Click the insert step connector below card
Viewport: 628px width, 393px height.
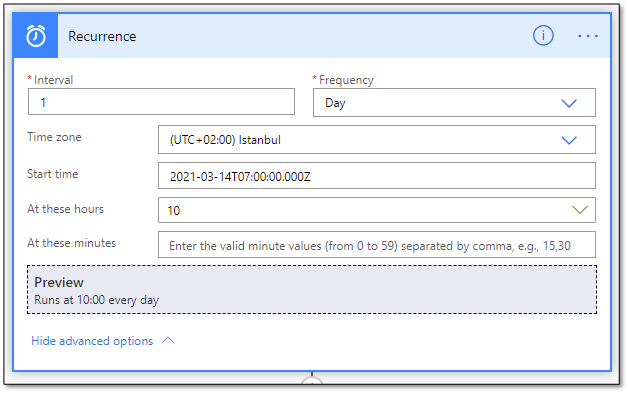[x=312, y=381]
